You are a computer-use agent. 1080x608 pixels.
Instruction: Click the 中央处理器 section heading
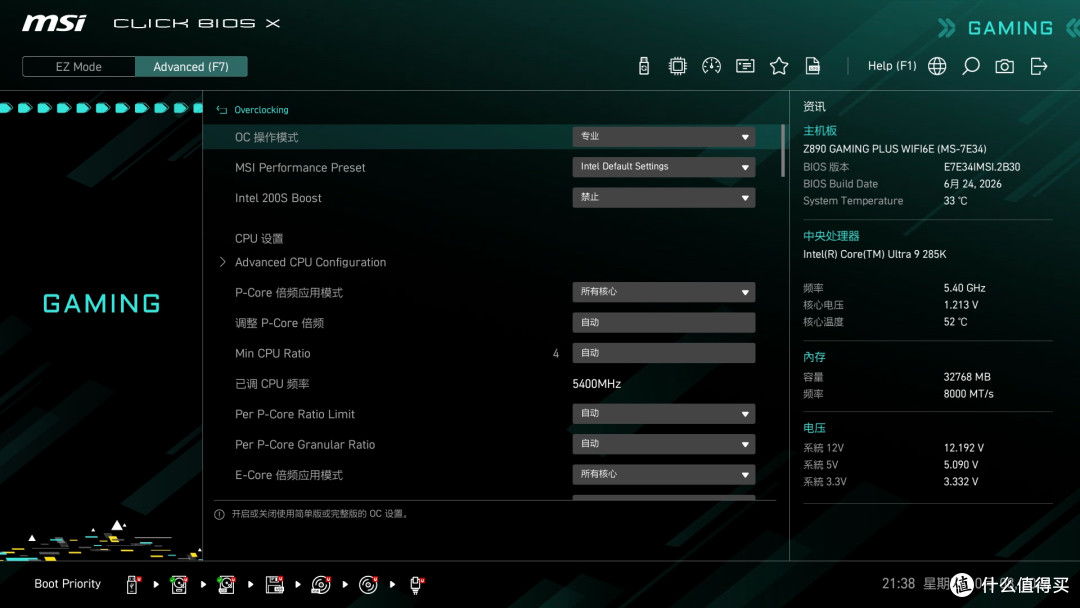click(831, 236)
